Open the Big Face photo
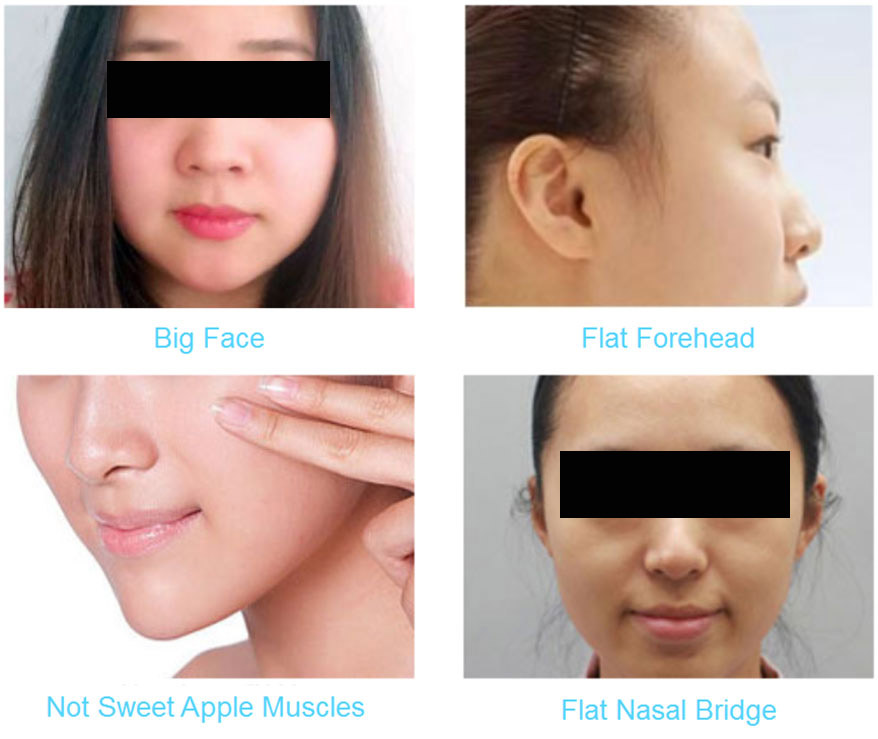The height and width of the screenshot is (739, 878). coord(209,156)
